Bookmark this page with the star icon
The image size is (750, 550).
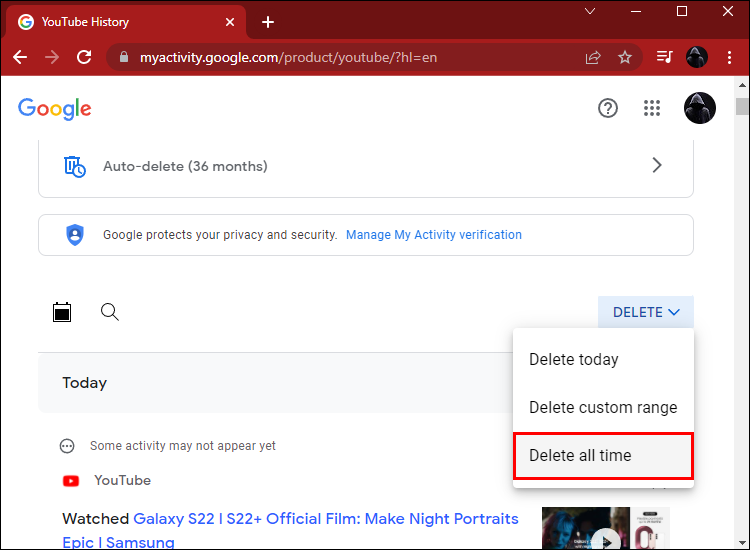coord(625,57)
